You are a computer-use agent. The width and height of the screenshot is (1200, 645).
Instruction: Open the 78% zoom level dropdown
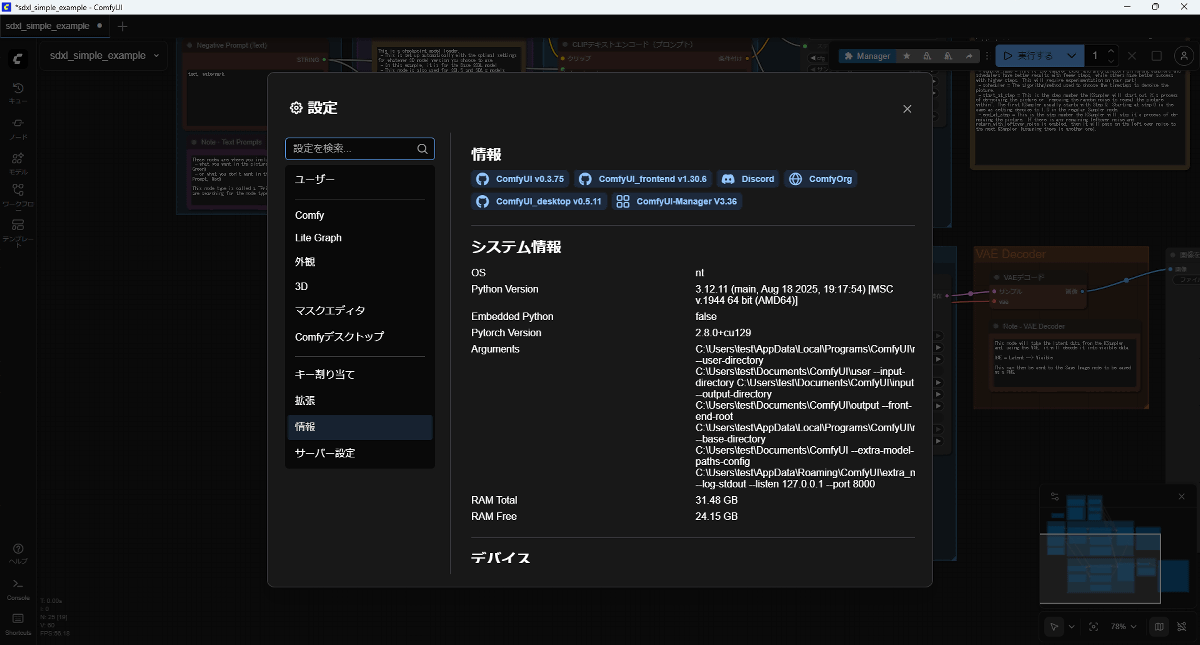pyautogui.click(x=1124, y=627)
